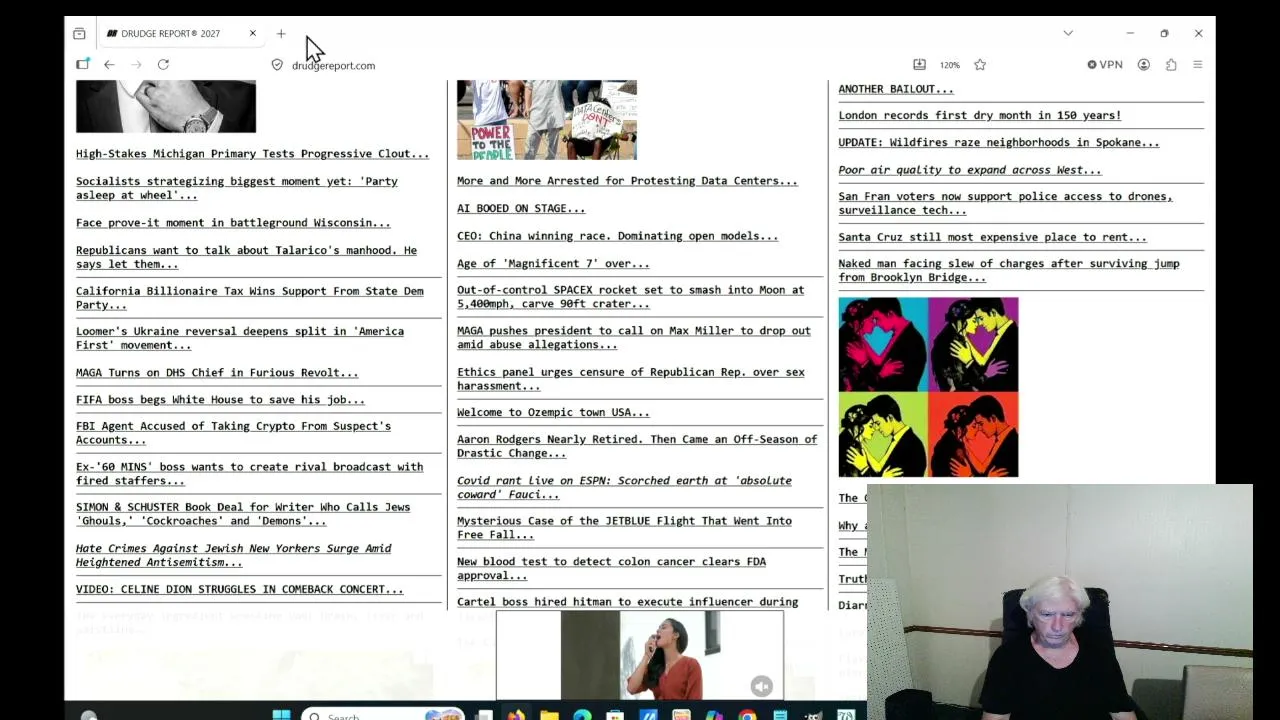Toggle the browser sidebar icon
Screen dimensions: 1280x720
point(83,65)
